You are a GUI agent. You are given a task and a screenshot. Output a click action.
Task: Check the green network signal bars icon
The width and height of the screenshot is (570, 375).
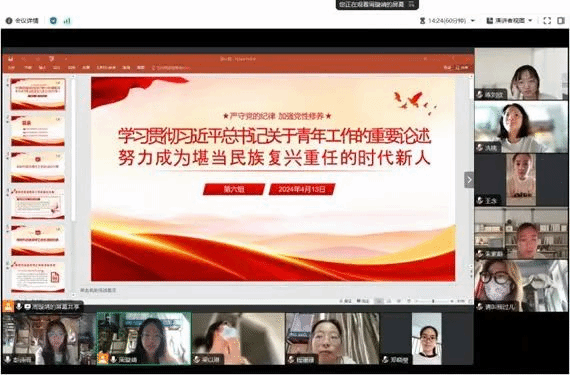pos(67,21)
